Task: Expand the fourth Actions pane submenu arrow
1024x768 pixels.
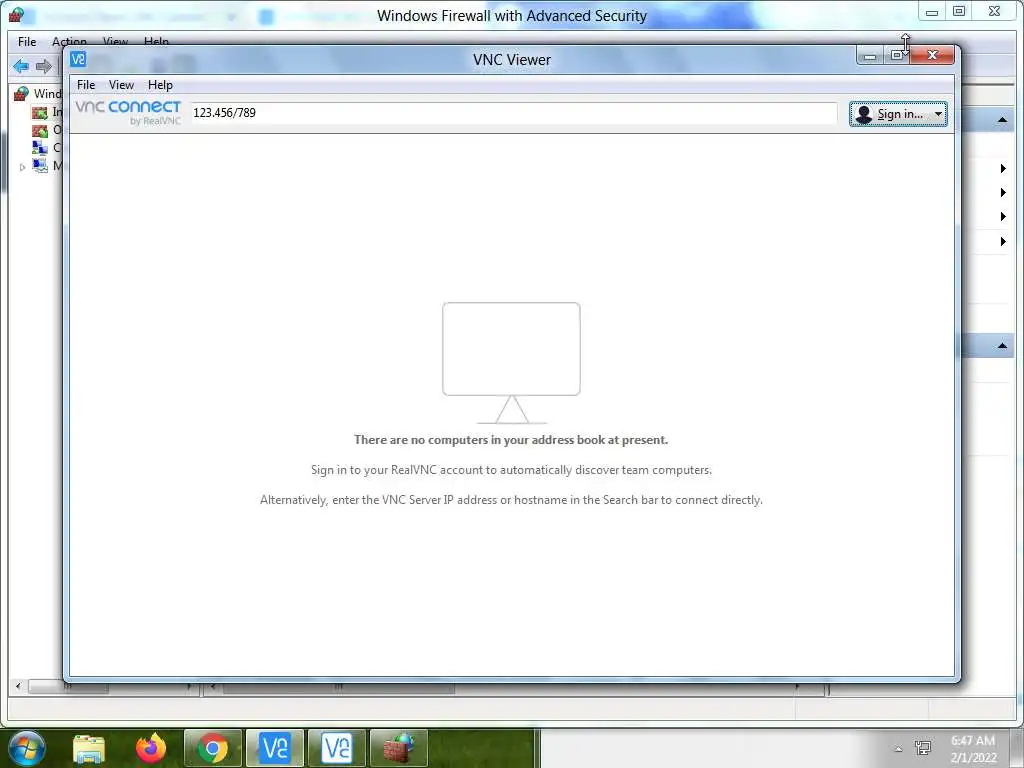Action: click(1003, 242)
